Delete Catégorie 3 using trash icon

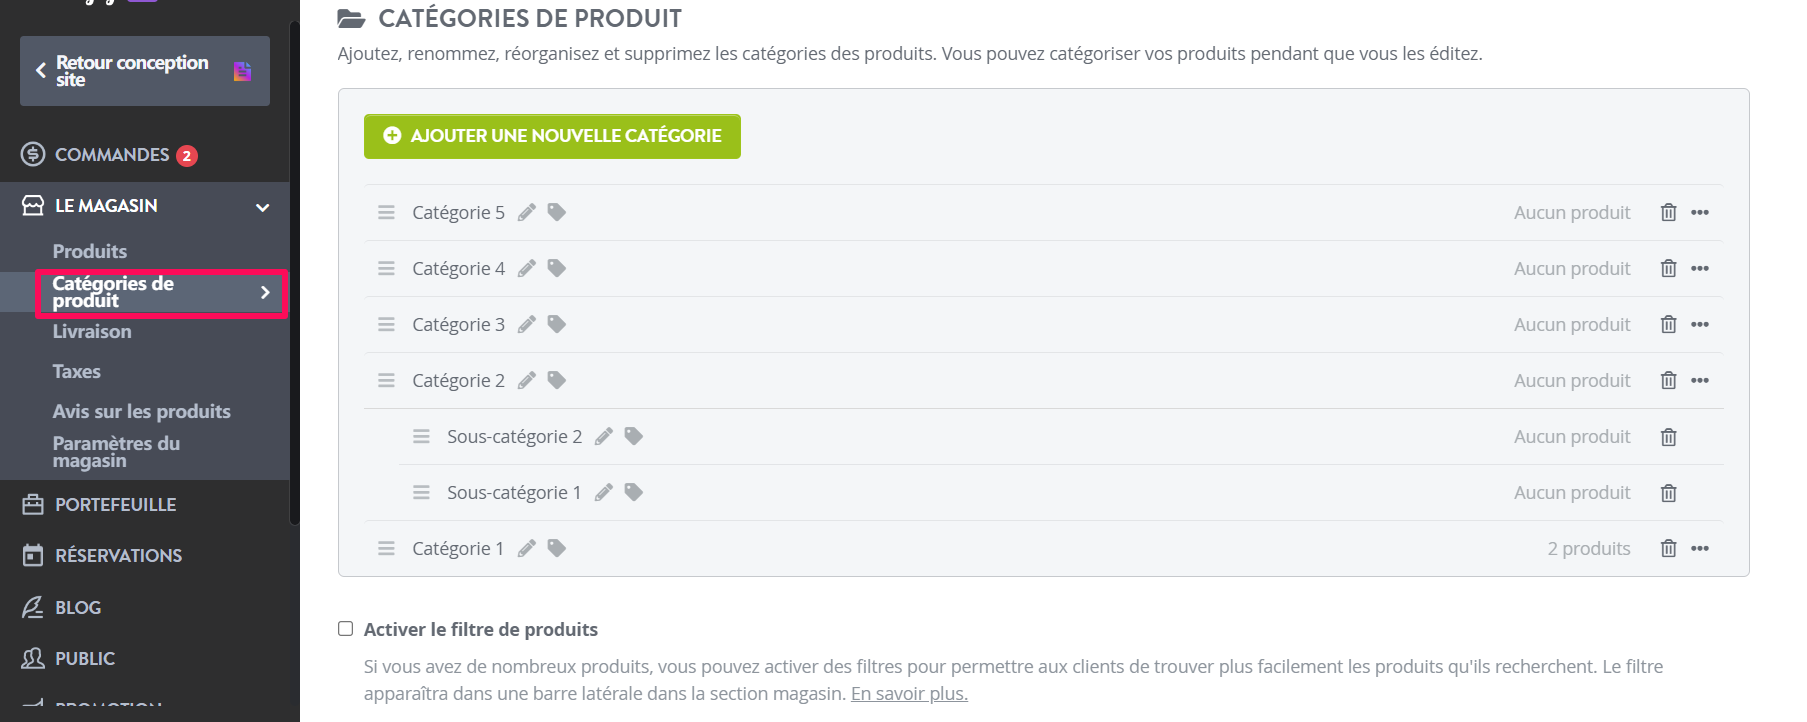pos(1668,324)
